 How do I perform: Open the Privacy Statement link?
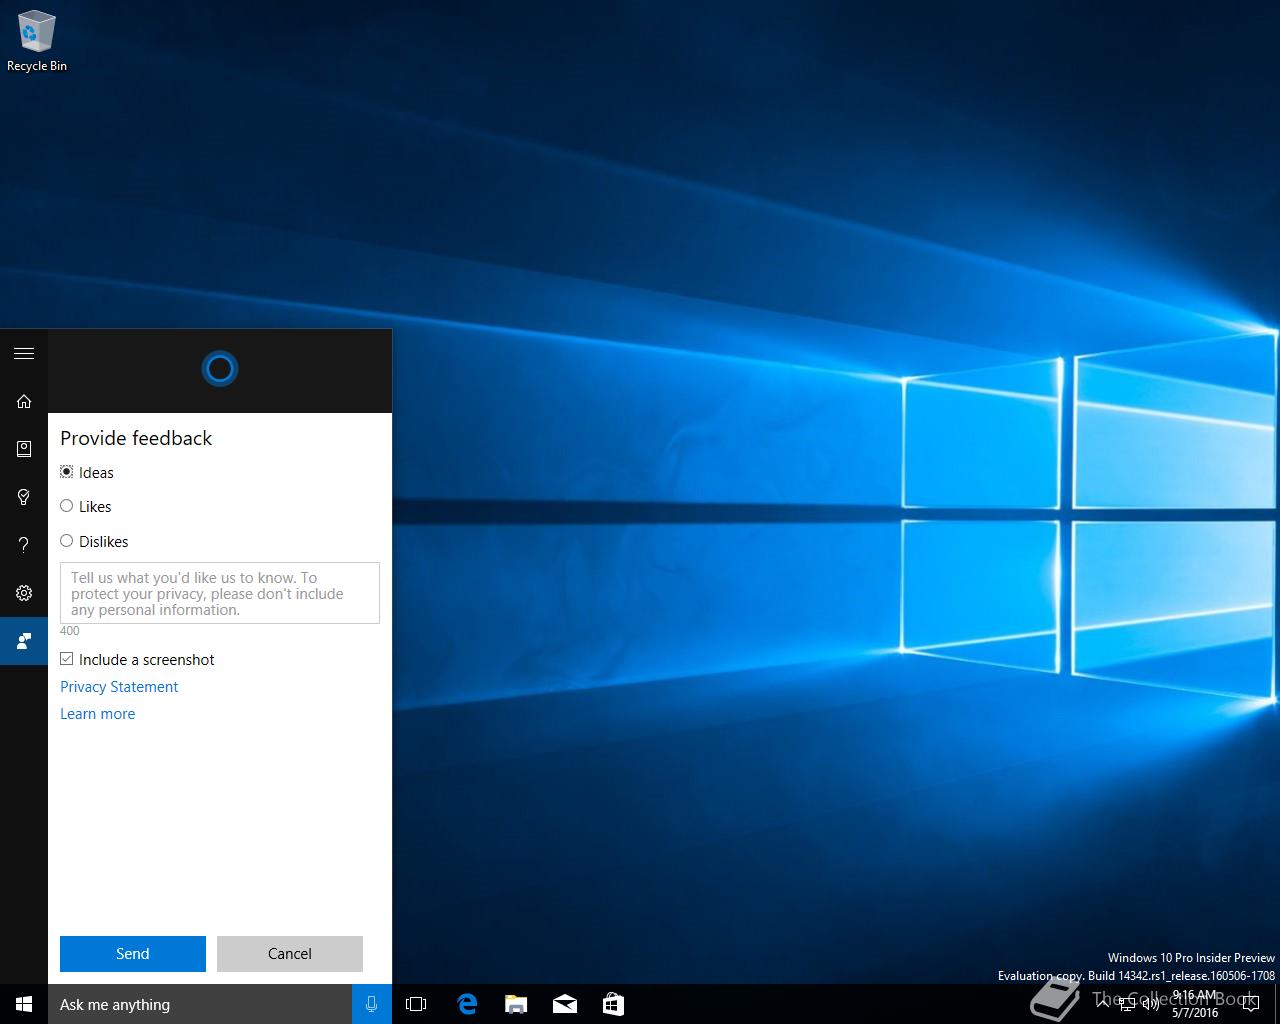click(x=119, y=687)
